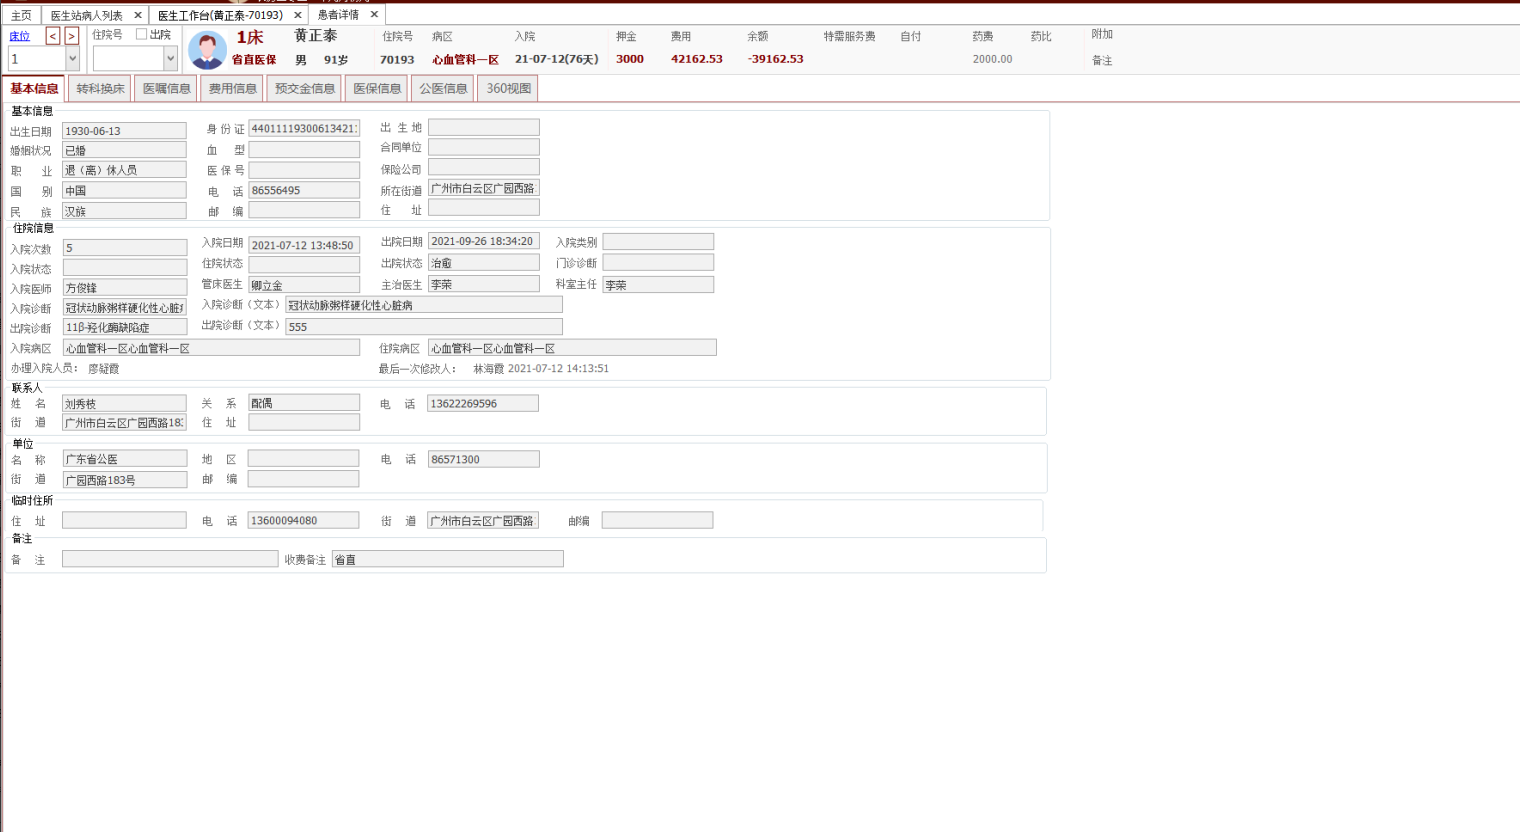Open the 预交金信息 tab
This screenshot has height=832, width=1520.
(305, 88)
